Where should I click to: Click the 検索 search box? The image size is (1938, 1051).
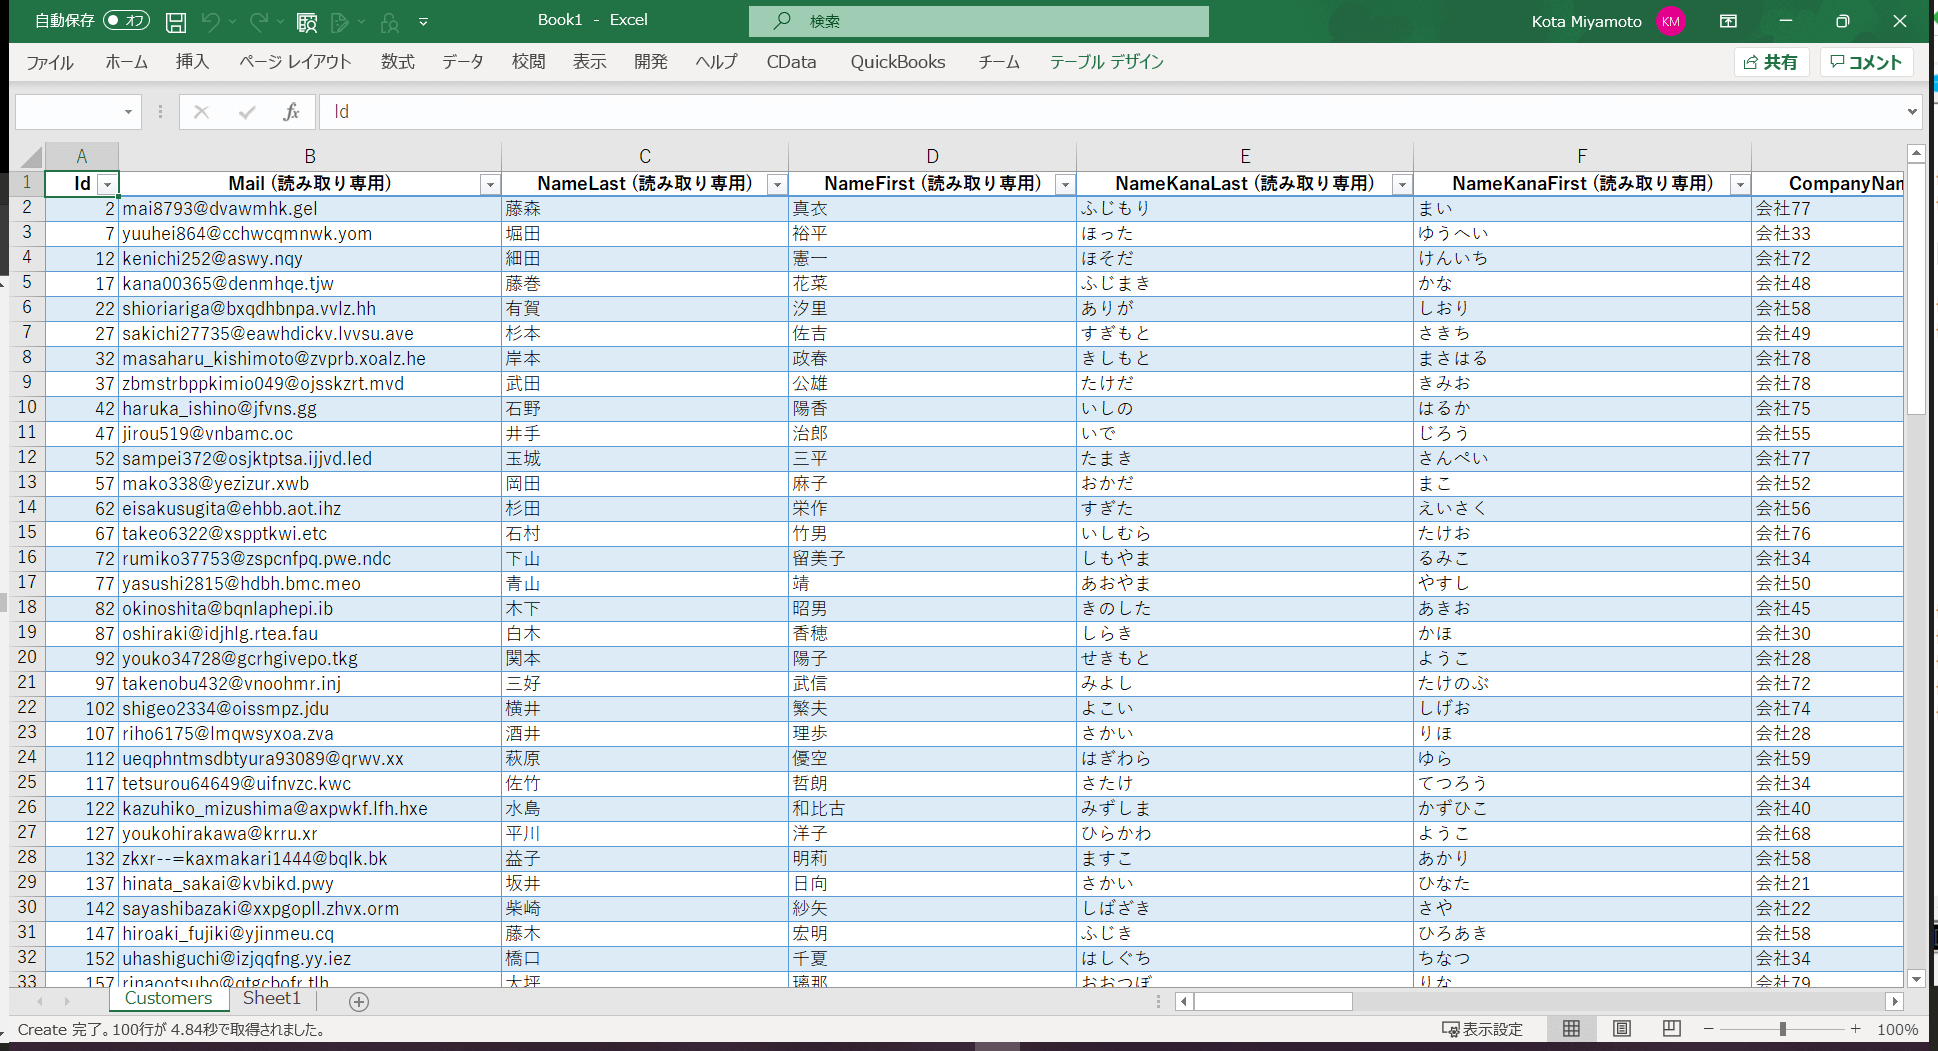978,21
